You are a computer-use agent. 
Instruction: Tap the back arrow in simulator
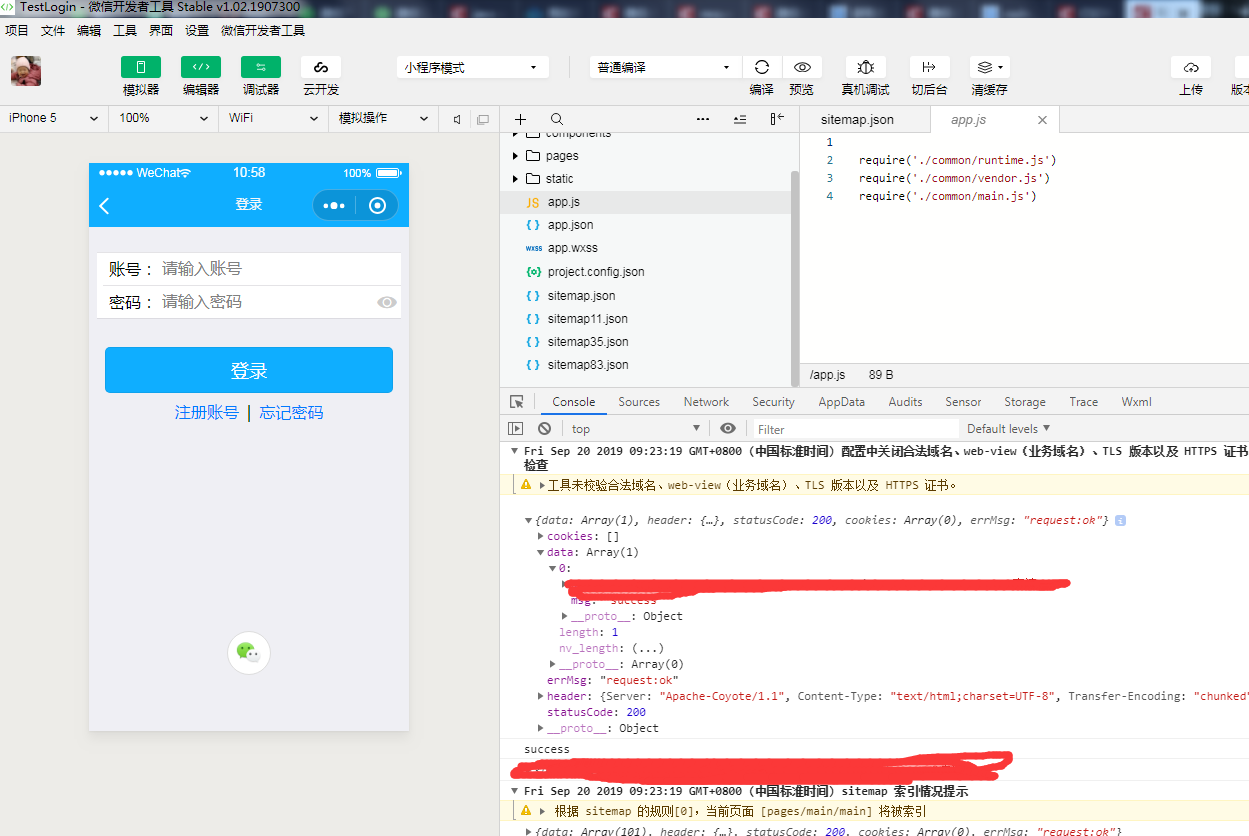(104, 205)
